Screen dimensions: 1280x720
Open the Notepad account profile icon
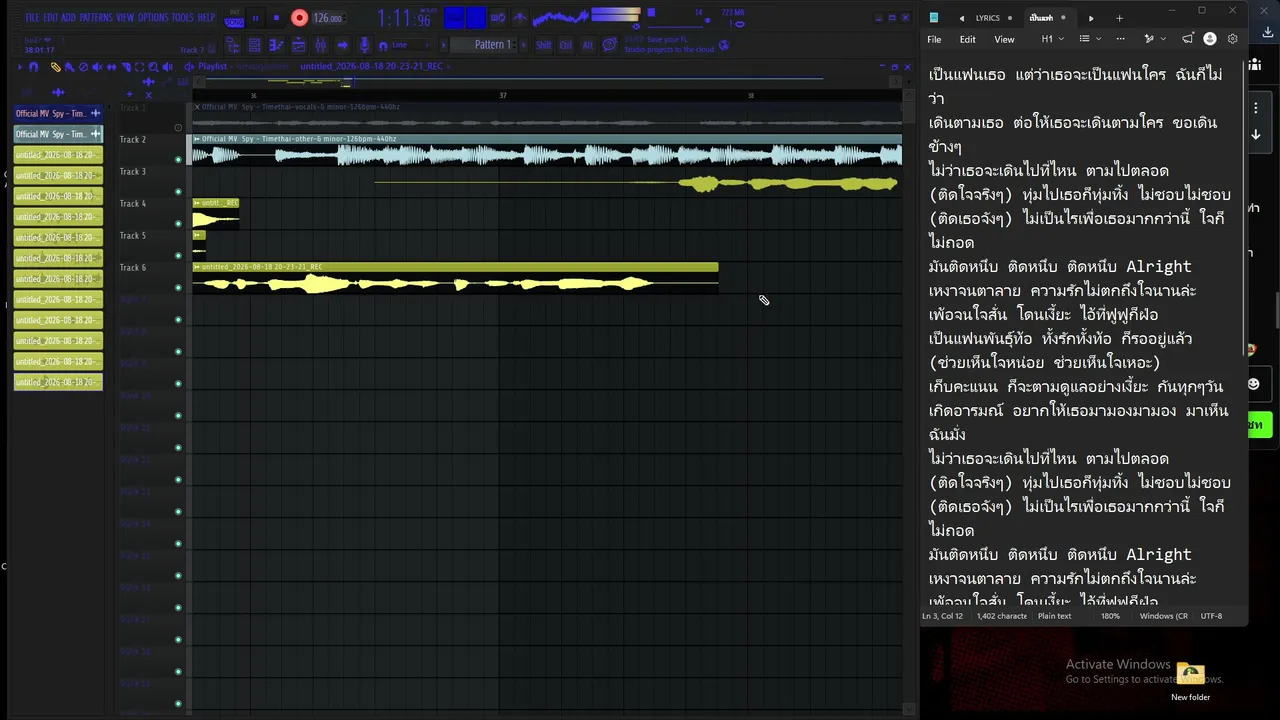coord(1210,39)
